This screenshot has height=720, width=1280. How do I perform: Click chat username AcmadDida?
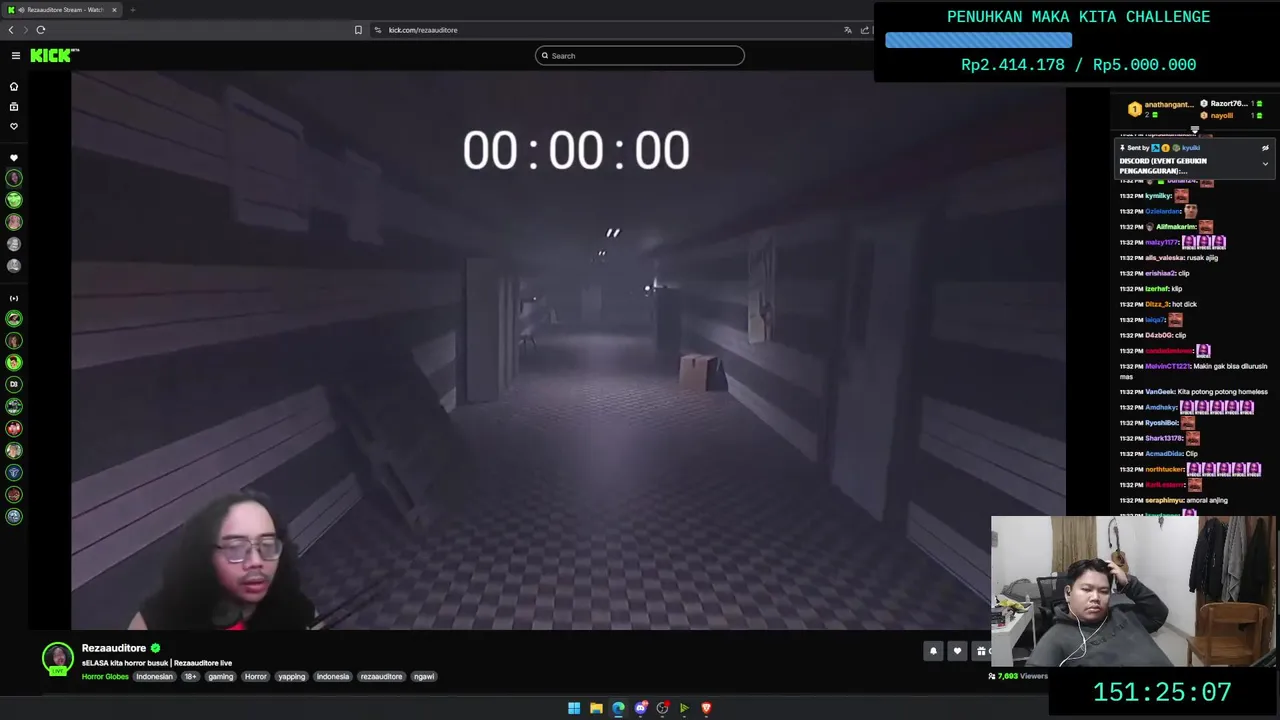point(1164,454)
